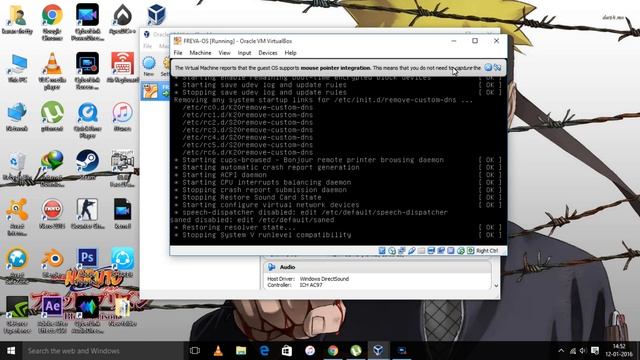Click display indicator in status bar
640x360 pixels.
(x=431, y=251)
